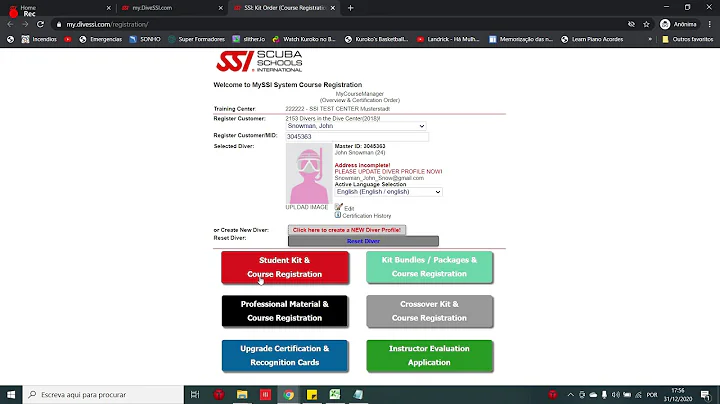Open Professional Material & Course Registration
This screenshot has width=720, height=404.
pyautogui.click(x=285, y=311)
